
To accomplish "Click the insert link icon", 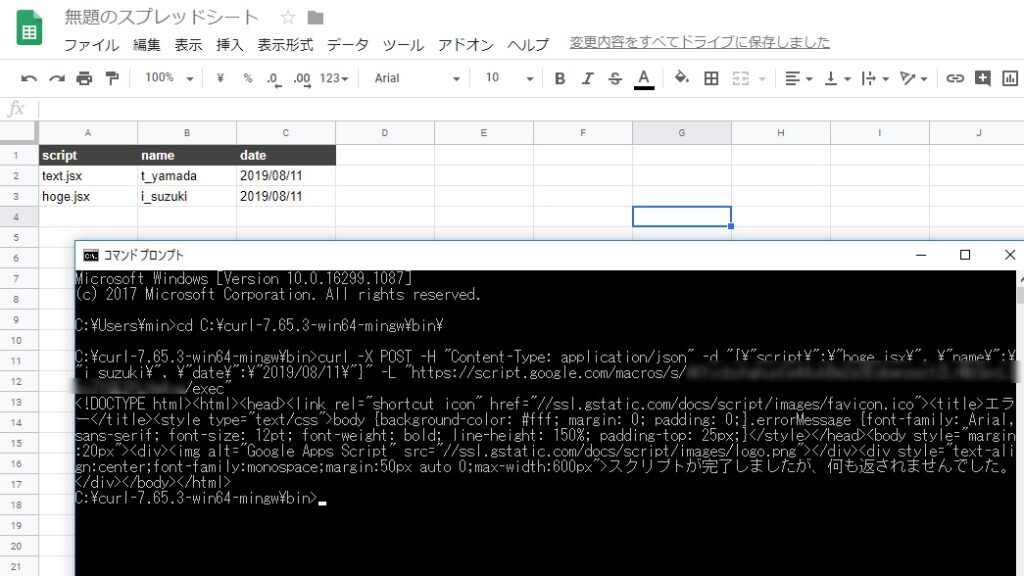I will (x=955, y=78).
